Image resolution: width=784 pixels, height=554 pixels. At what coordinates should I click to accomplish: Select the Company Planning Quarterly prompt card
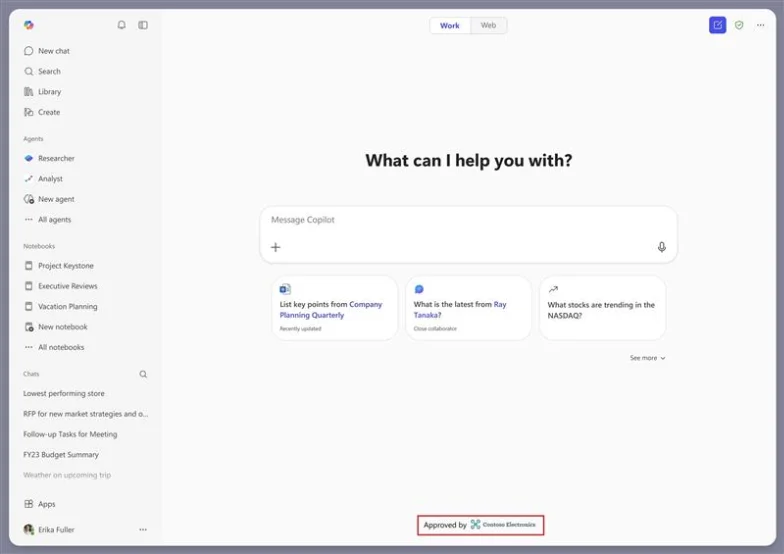pyautogui.click(x=334, y=308)
